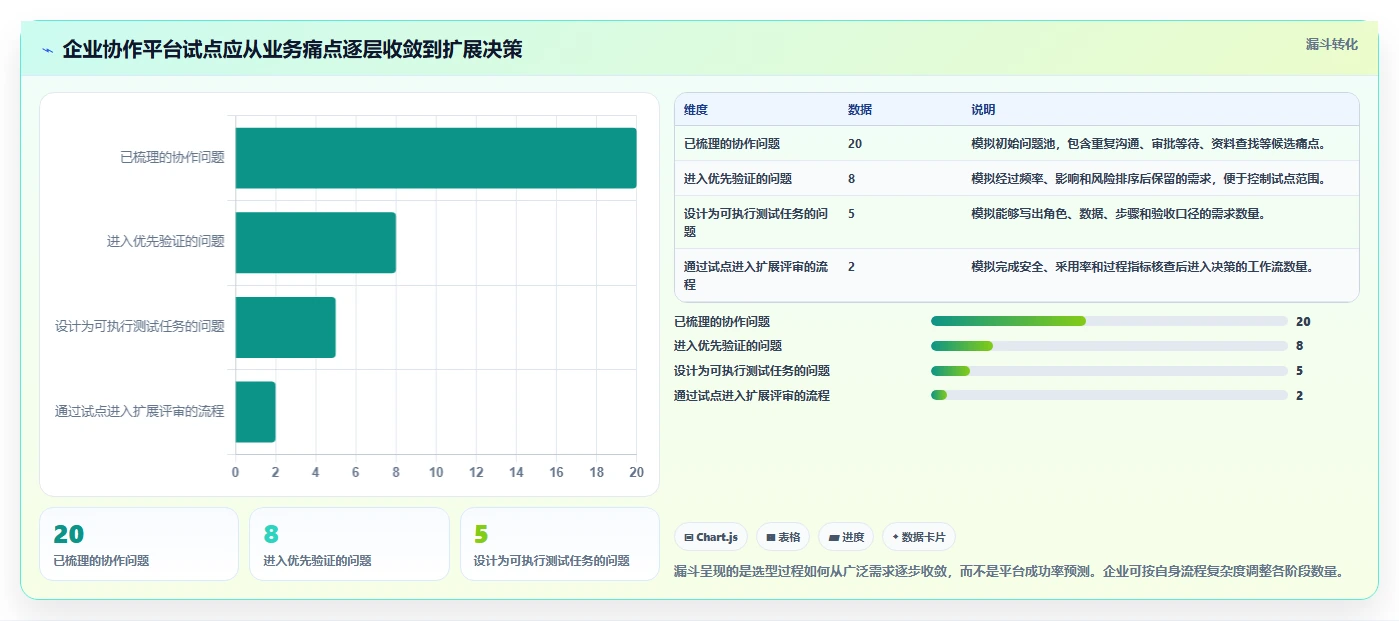Click chart axis label 进入优先验证的问题

[x=166, y=242]
